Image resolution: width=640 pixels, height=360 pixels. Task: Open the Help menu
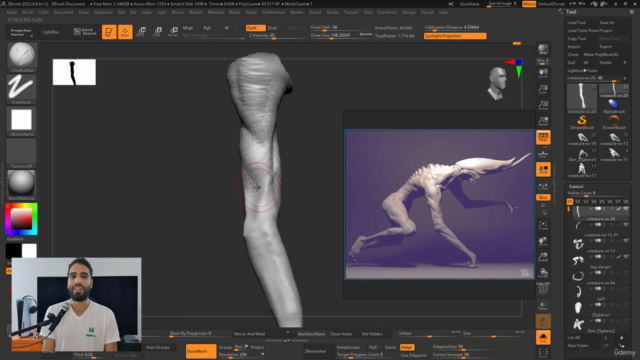tap(443, 12)
